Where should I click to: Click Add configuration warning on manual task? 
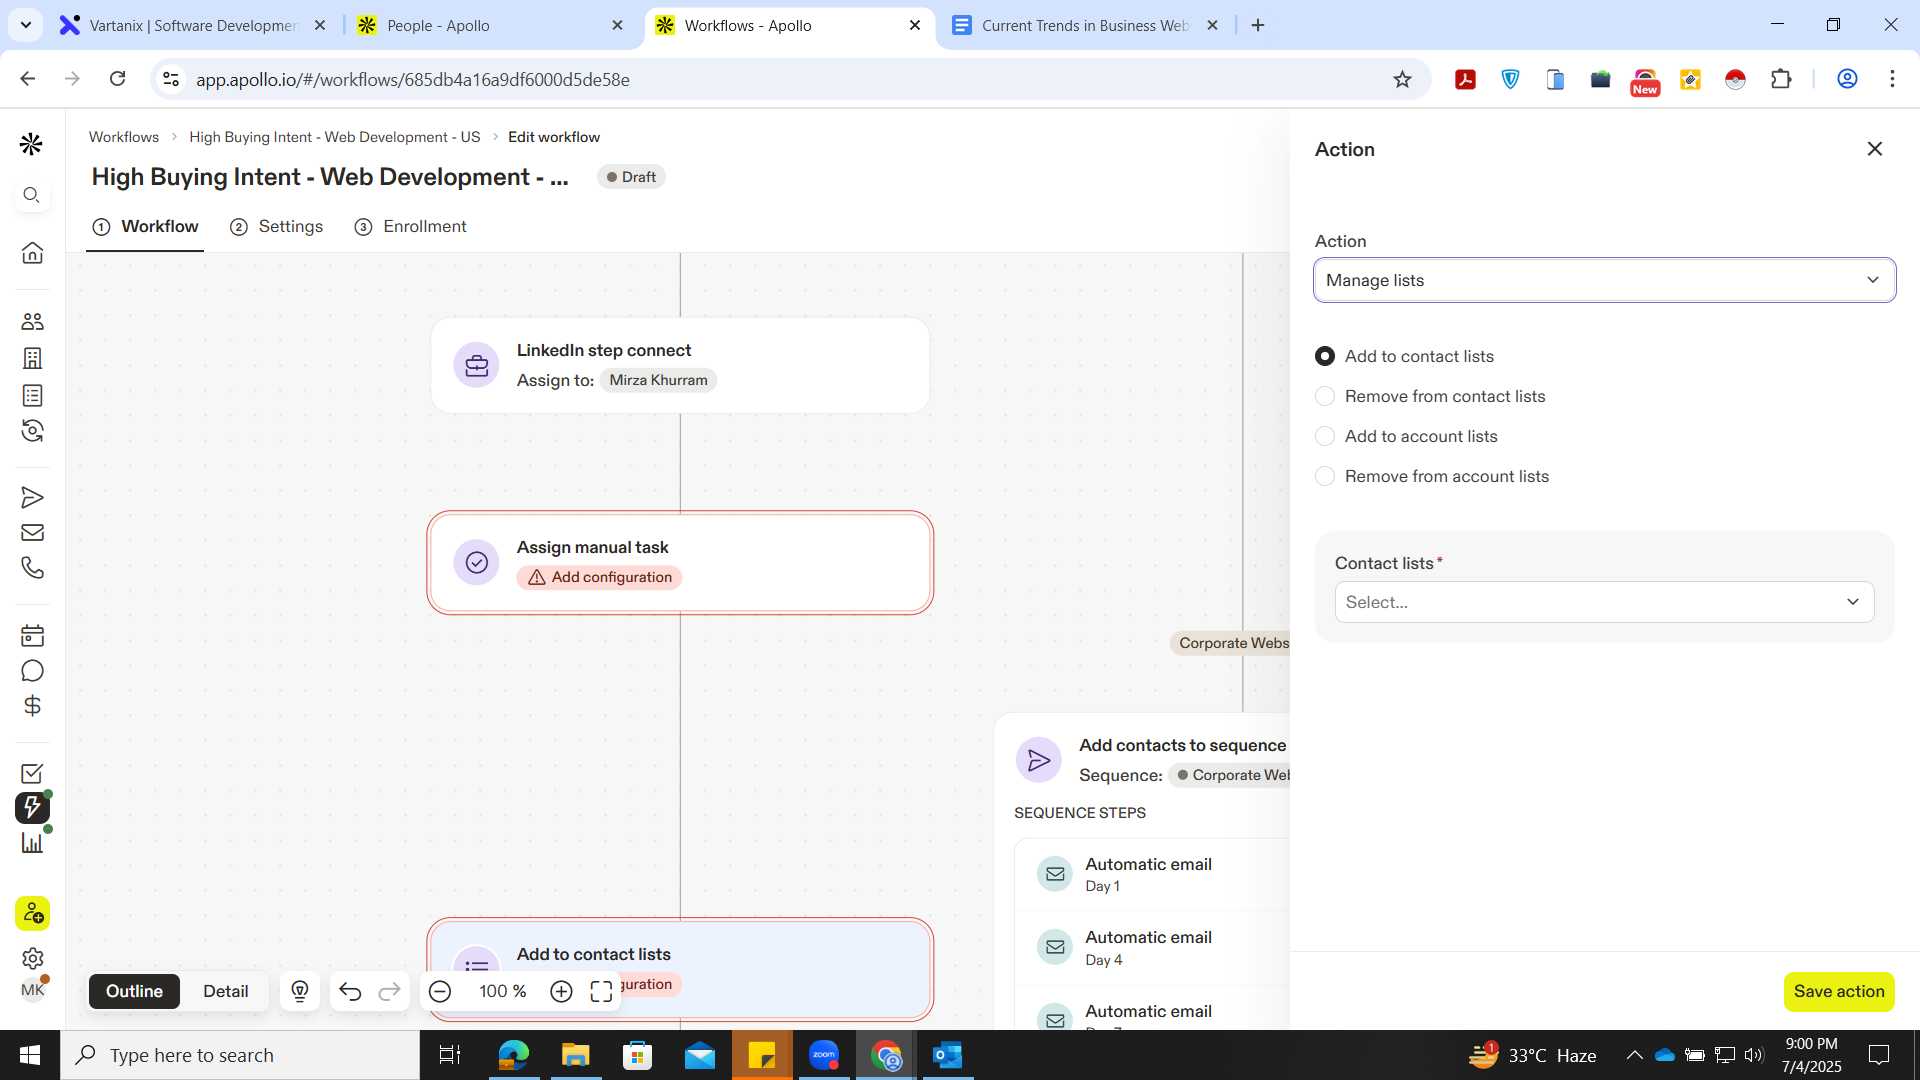point(600,577)
